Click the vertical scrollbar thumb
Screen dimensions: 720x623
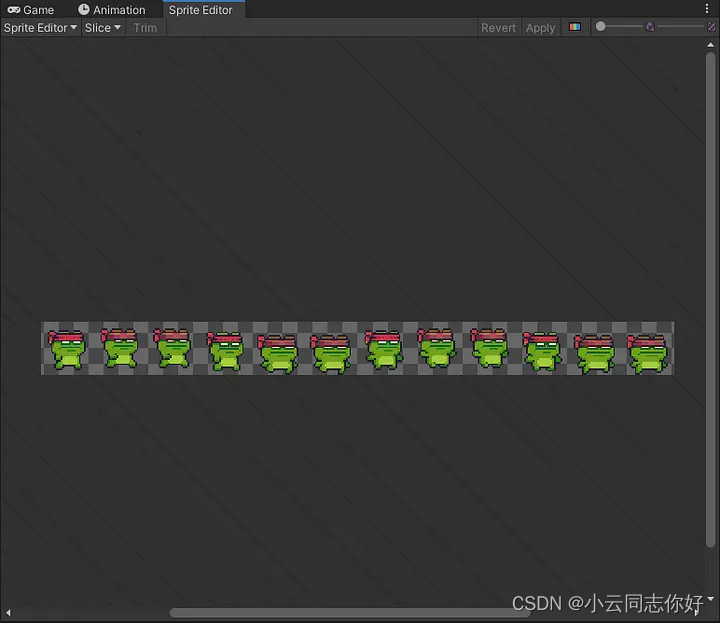click(710, 299)
